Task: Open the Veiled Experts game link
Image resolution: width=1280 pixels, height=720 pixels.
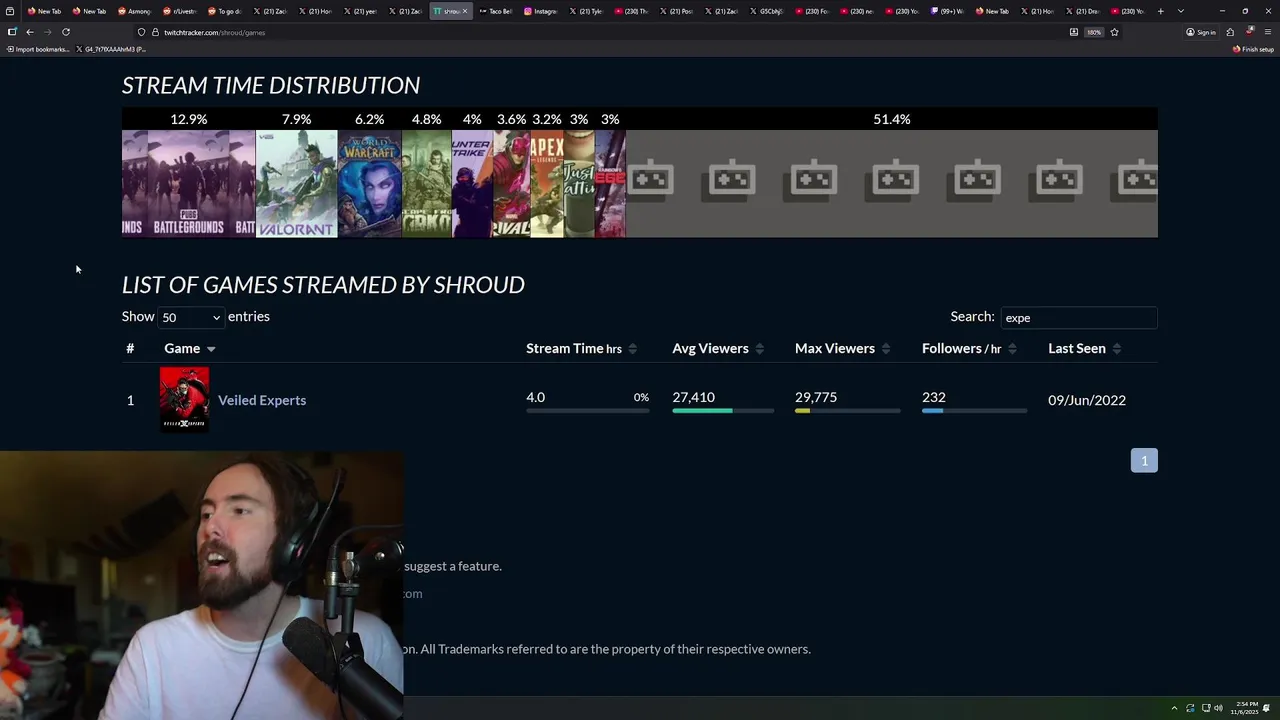Action: 262,400
